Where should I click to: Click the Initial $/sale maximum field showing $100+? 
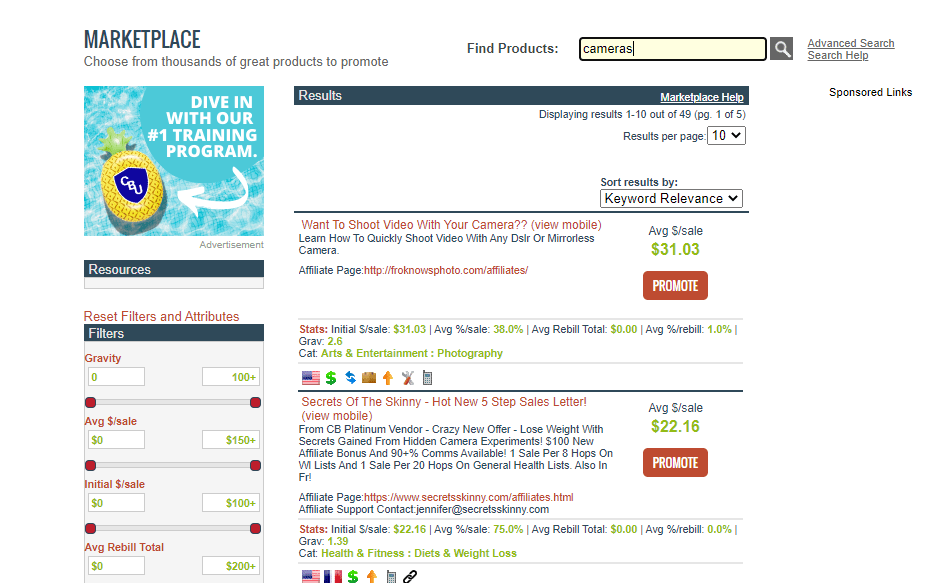pos(231,503)
